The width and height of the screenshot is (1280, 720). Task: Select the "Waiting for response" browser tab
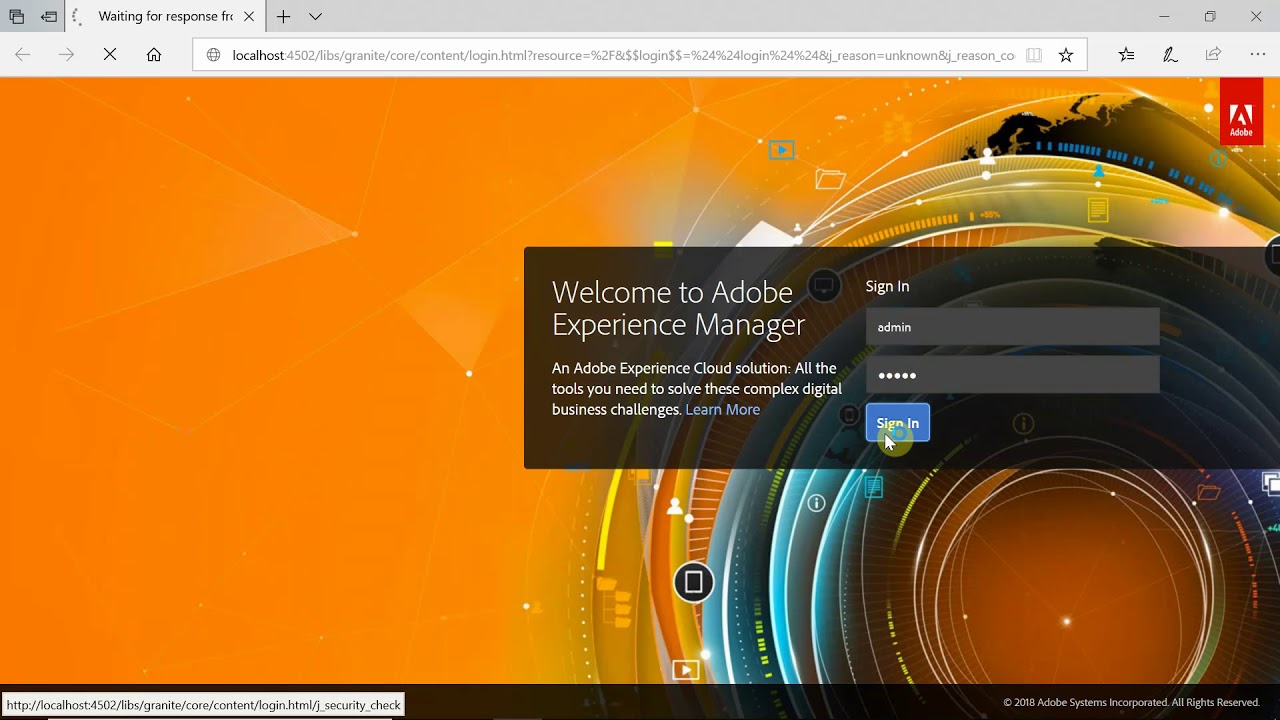pyautogui.click(x=165, y=17)
